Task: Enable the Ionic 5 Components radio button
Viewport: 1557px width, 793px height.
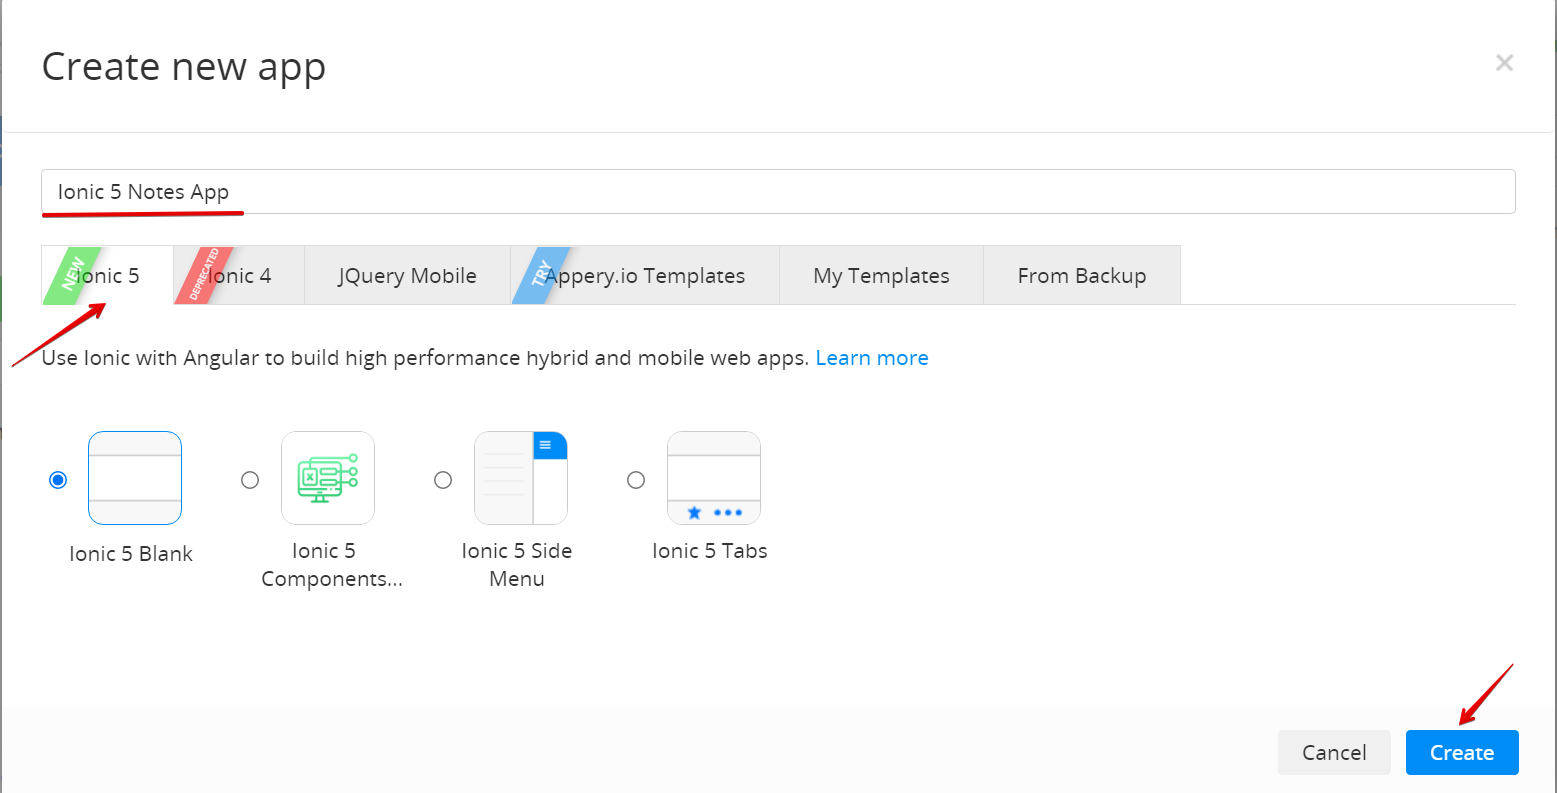Action: pyautogui.click(x=250, y=480)
